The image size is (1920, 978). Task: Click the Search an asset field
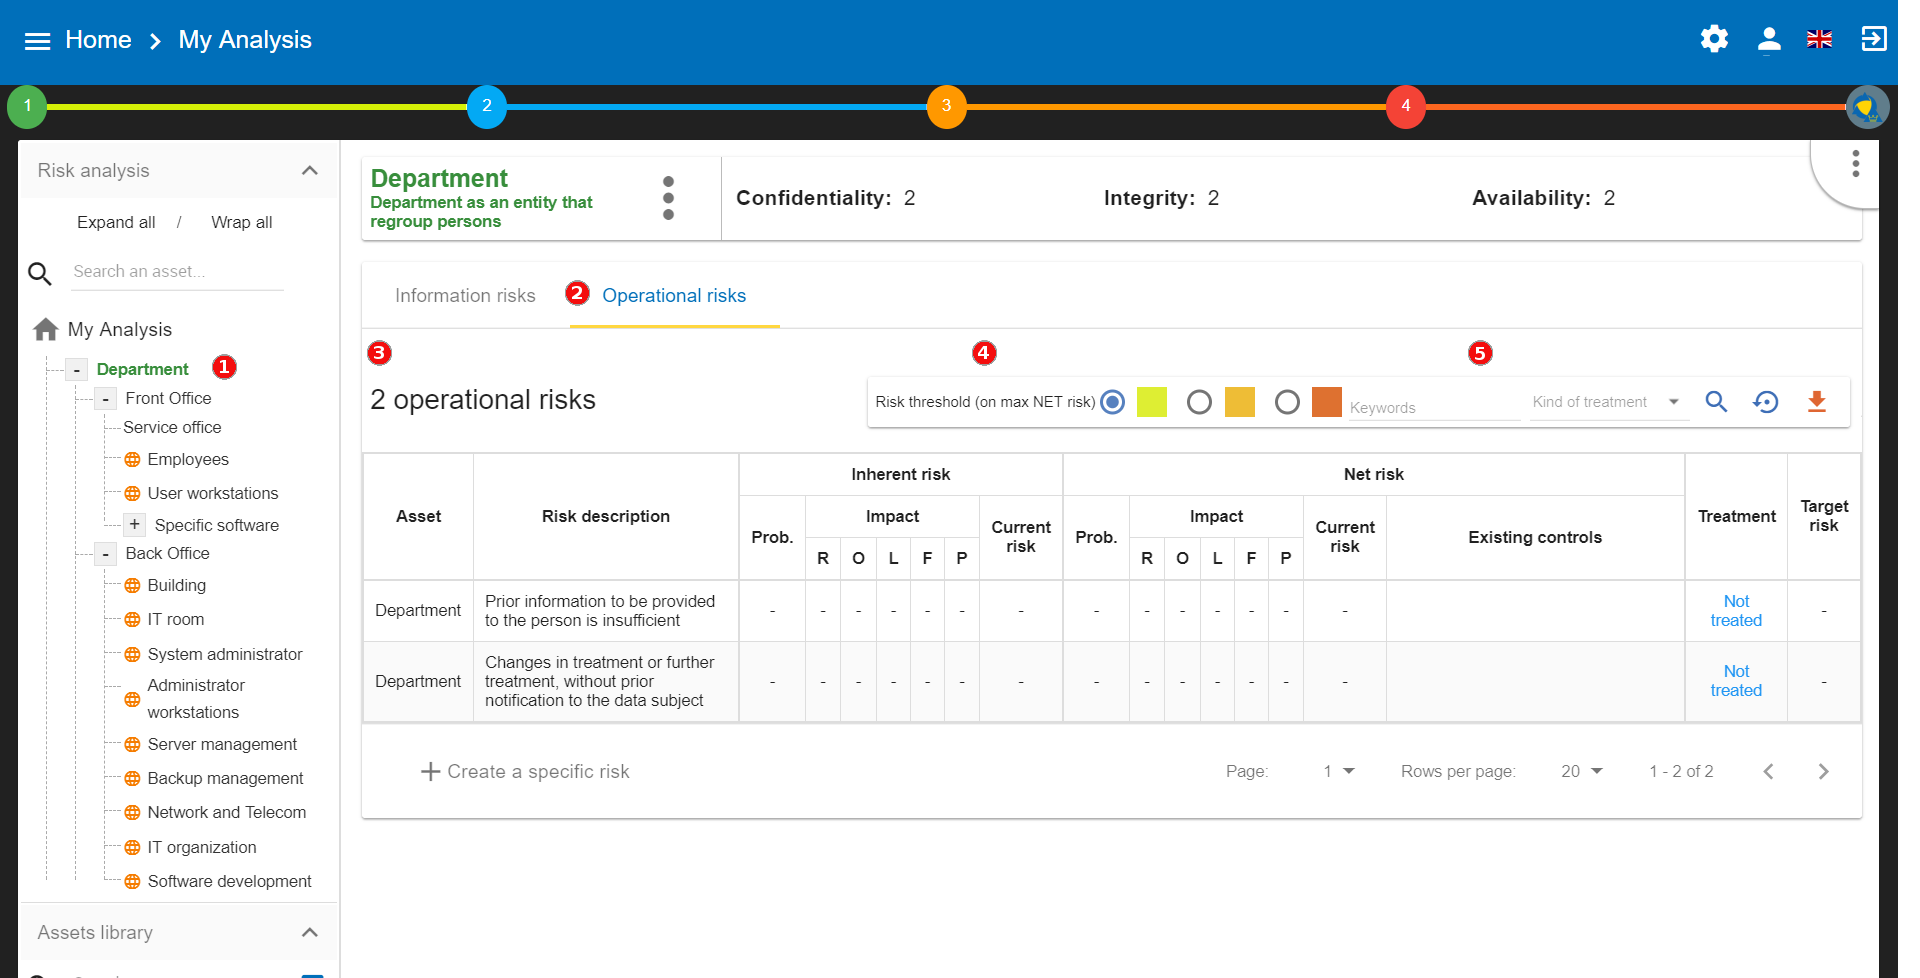(x=177, y=272)
